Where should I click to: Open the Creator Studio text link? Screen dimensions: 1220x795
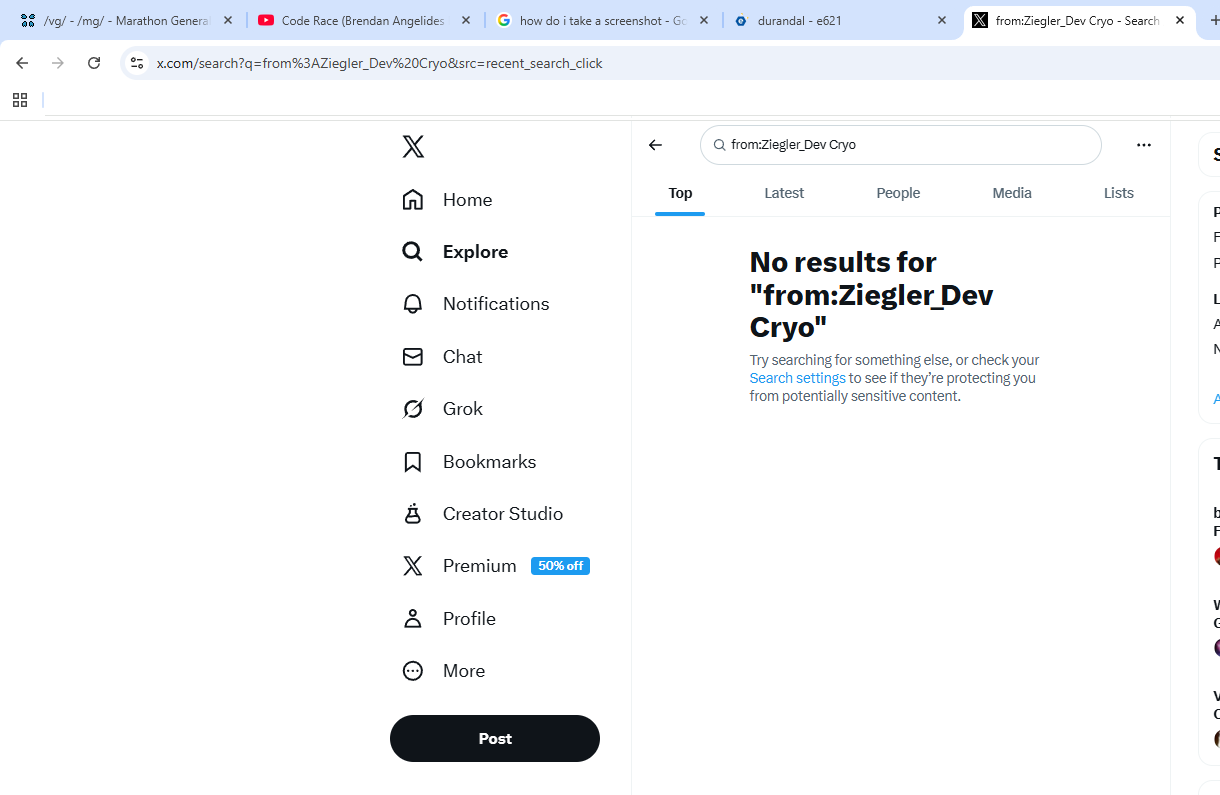pyautogui.click(x=503, y=514)
